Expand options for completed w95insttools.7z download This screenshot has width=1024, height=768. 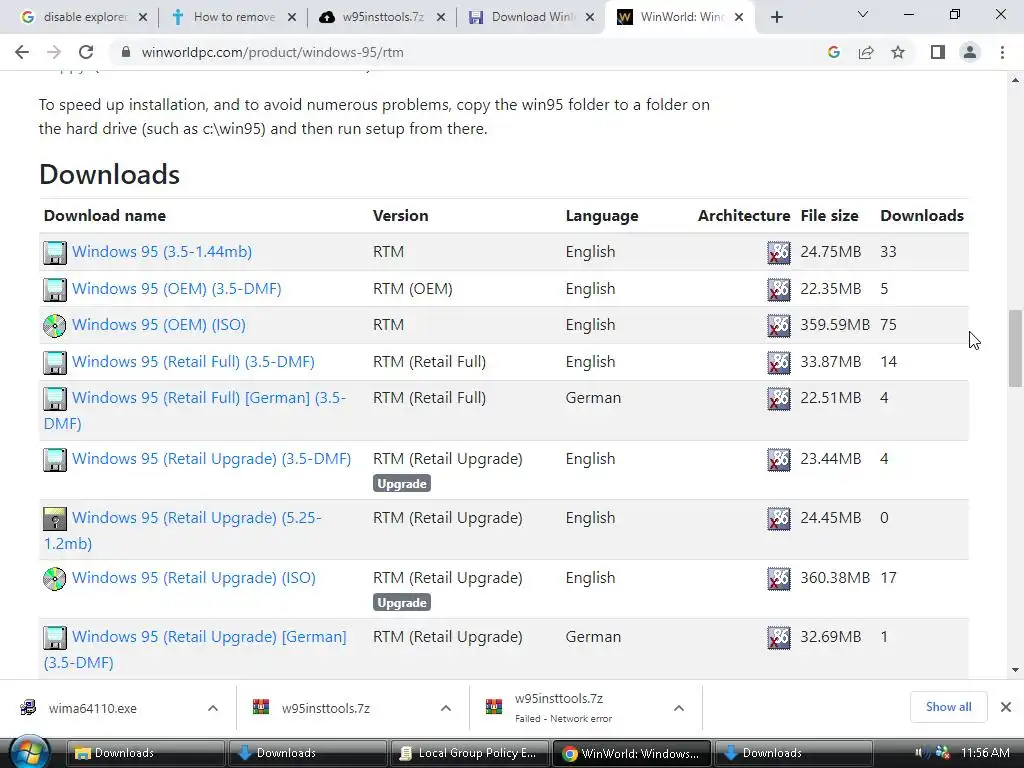pyautogui.click(x=446, y=708)
